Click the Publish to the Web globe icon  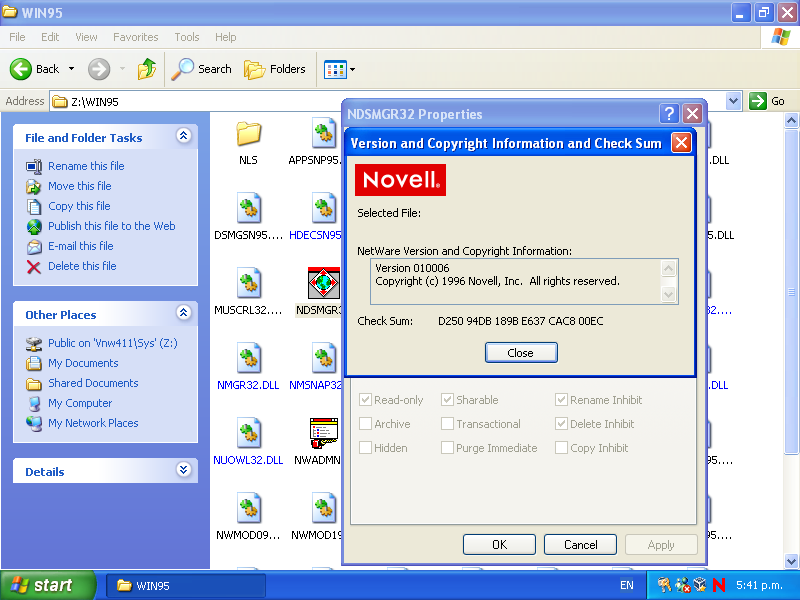pos(34,226)
